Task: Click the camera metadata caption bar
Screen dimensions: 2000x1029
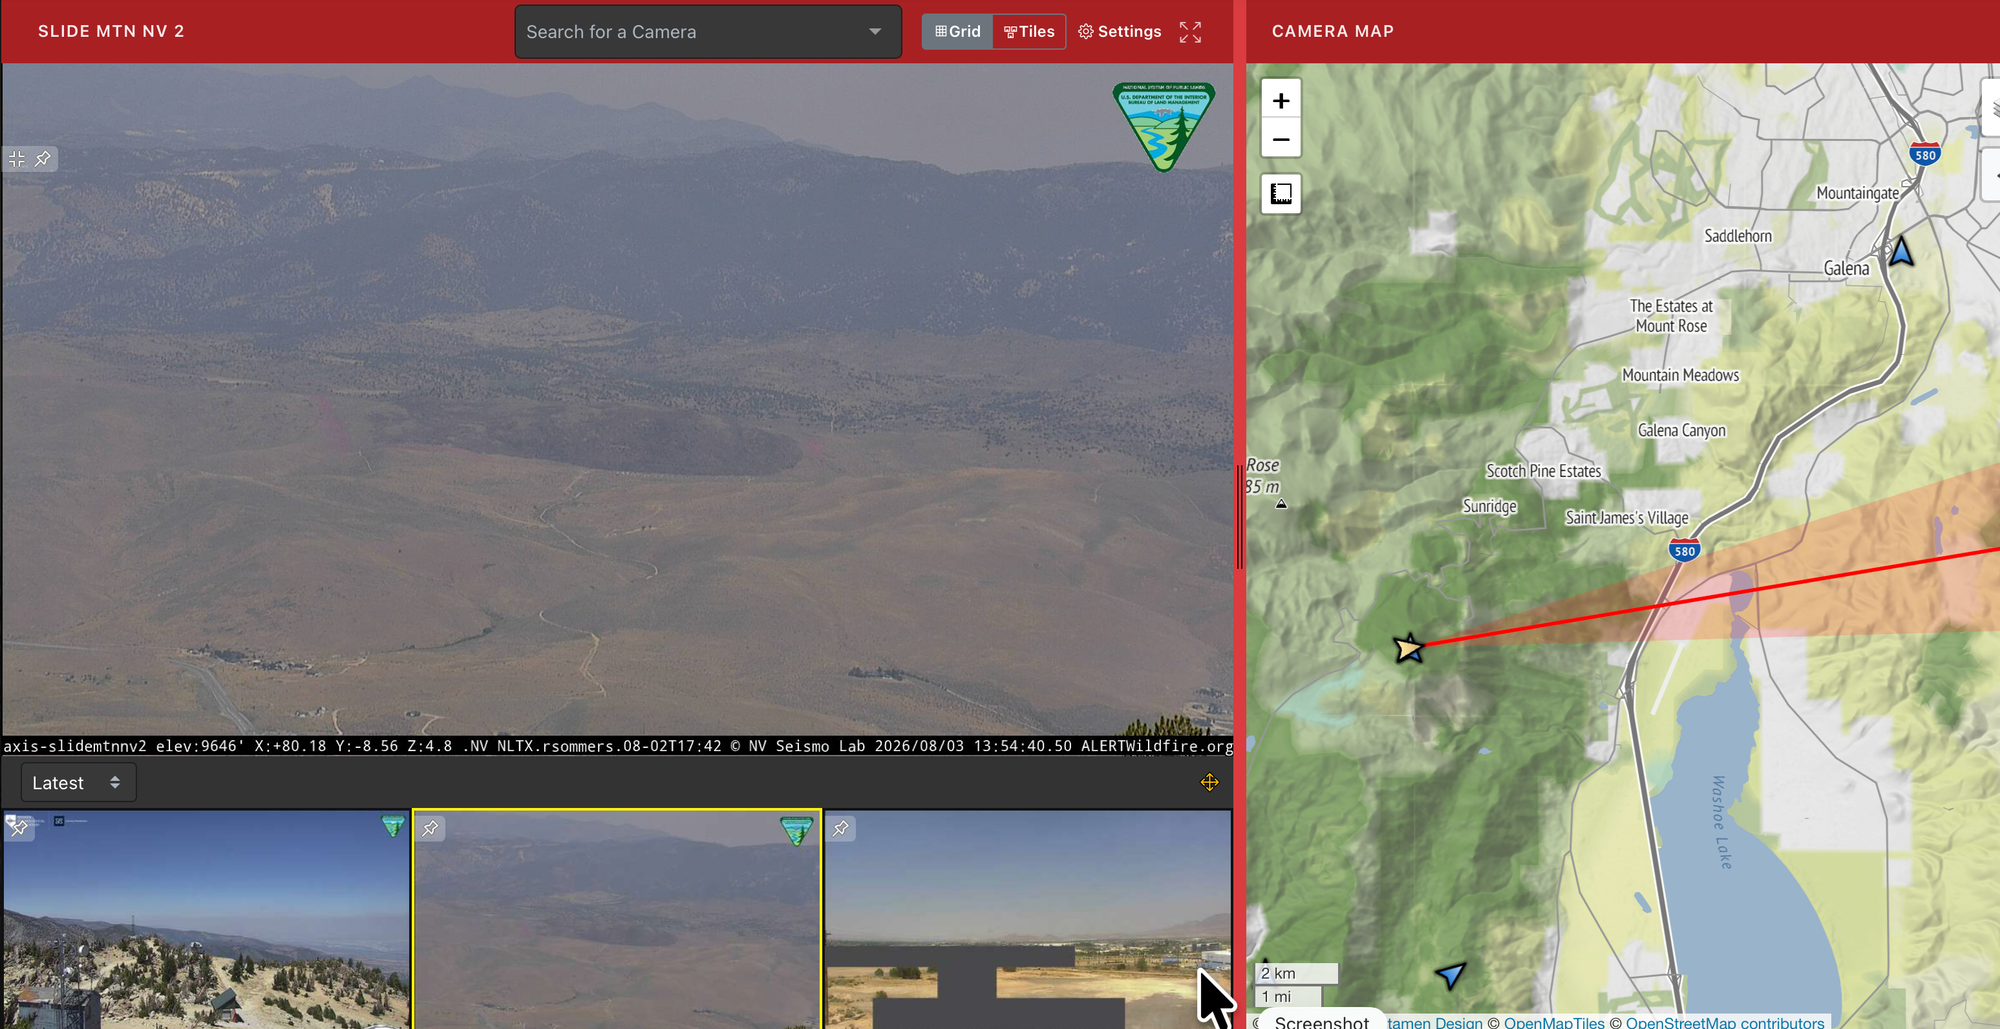Action: pyautogui.click(x=618, y=746)
